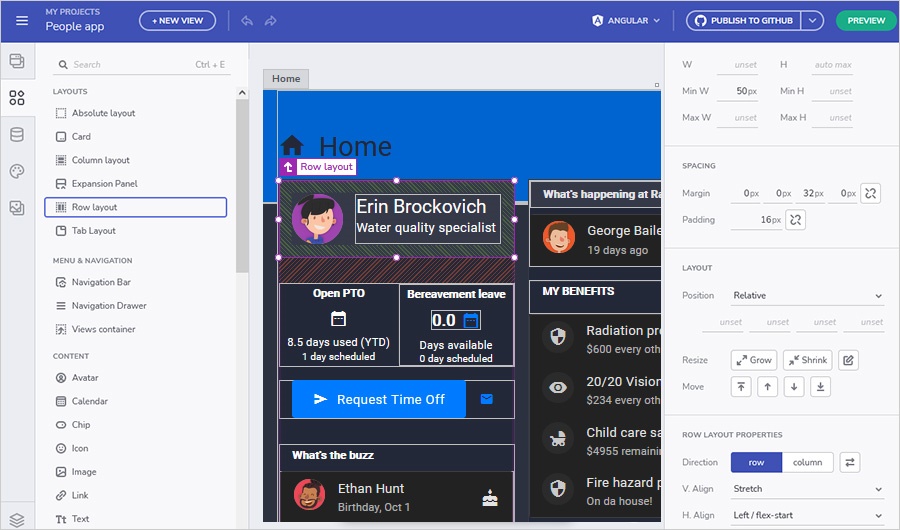This screenshot has height=530, width=900.
Task: Open the V. Align Stretch dropdown
Action: tap(807, 489)
